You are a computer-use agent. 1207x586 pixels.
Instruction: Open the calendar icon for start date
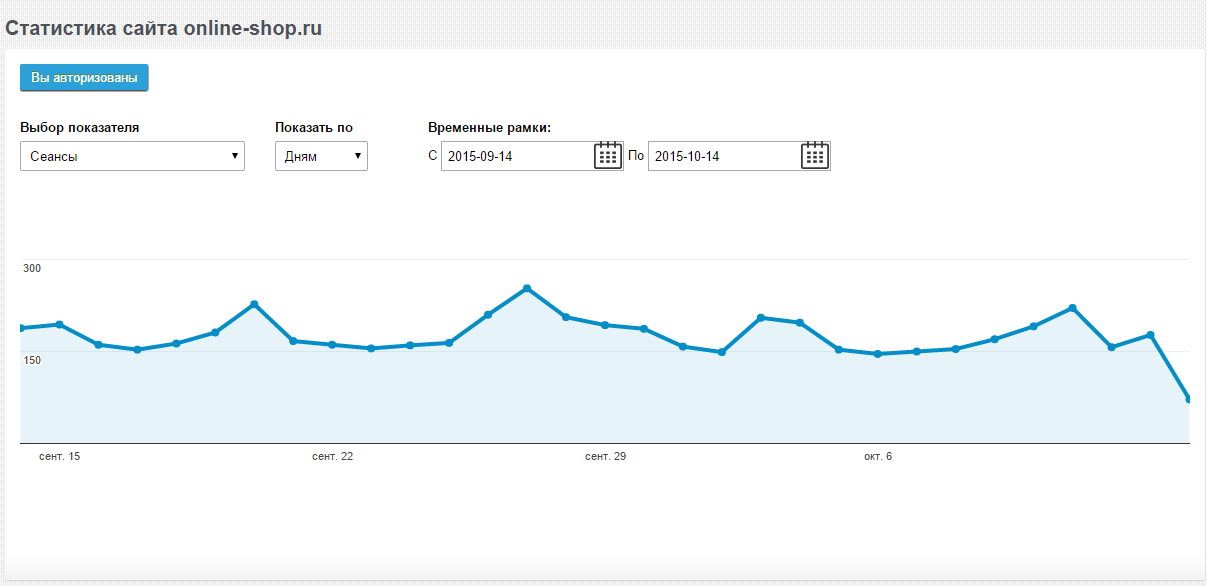click(608, 155)
